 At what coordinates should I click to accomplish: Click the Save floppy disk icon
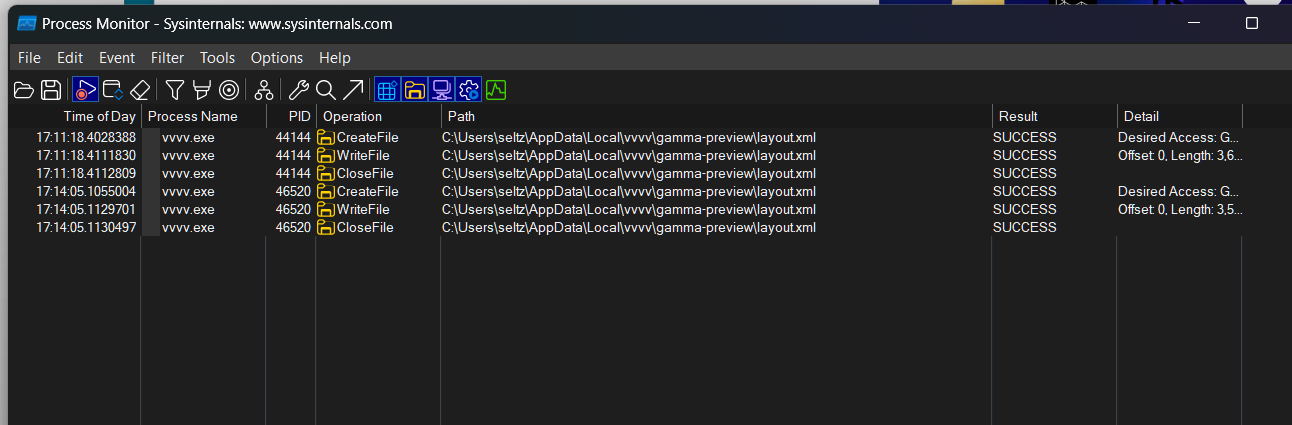click(x=51, y=91)
